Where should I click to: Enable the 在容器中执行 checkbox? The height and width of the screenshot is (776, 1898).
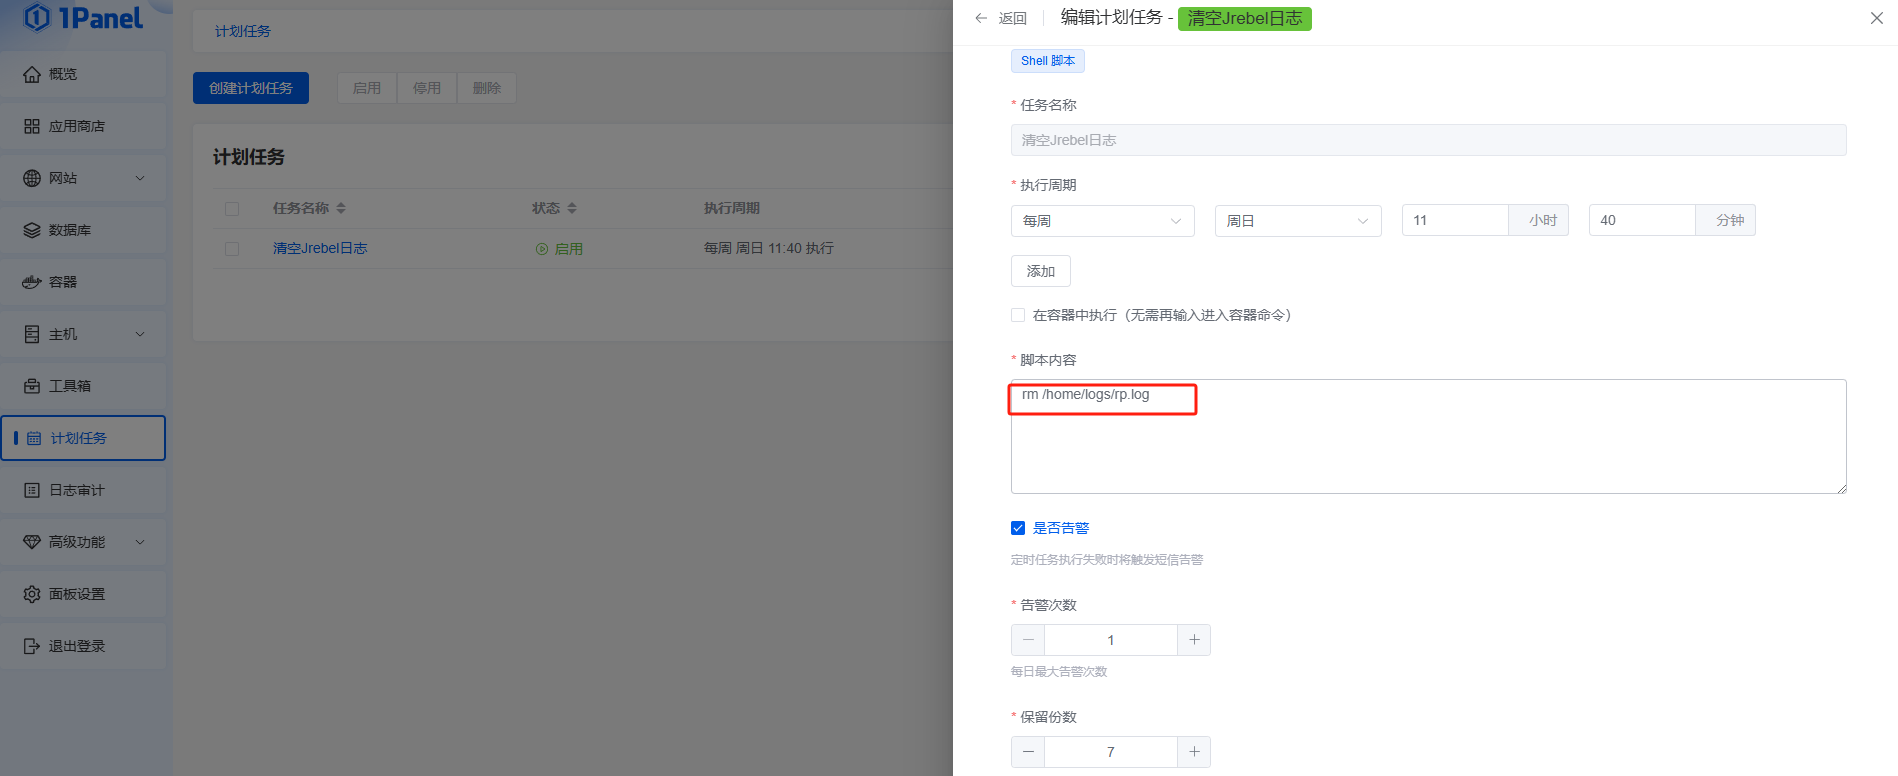(1018, 315)
